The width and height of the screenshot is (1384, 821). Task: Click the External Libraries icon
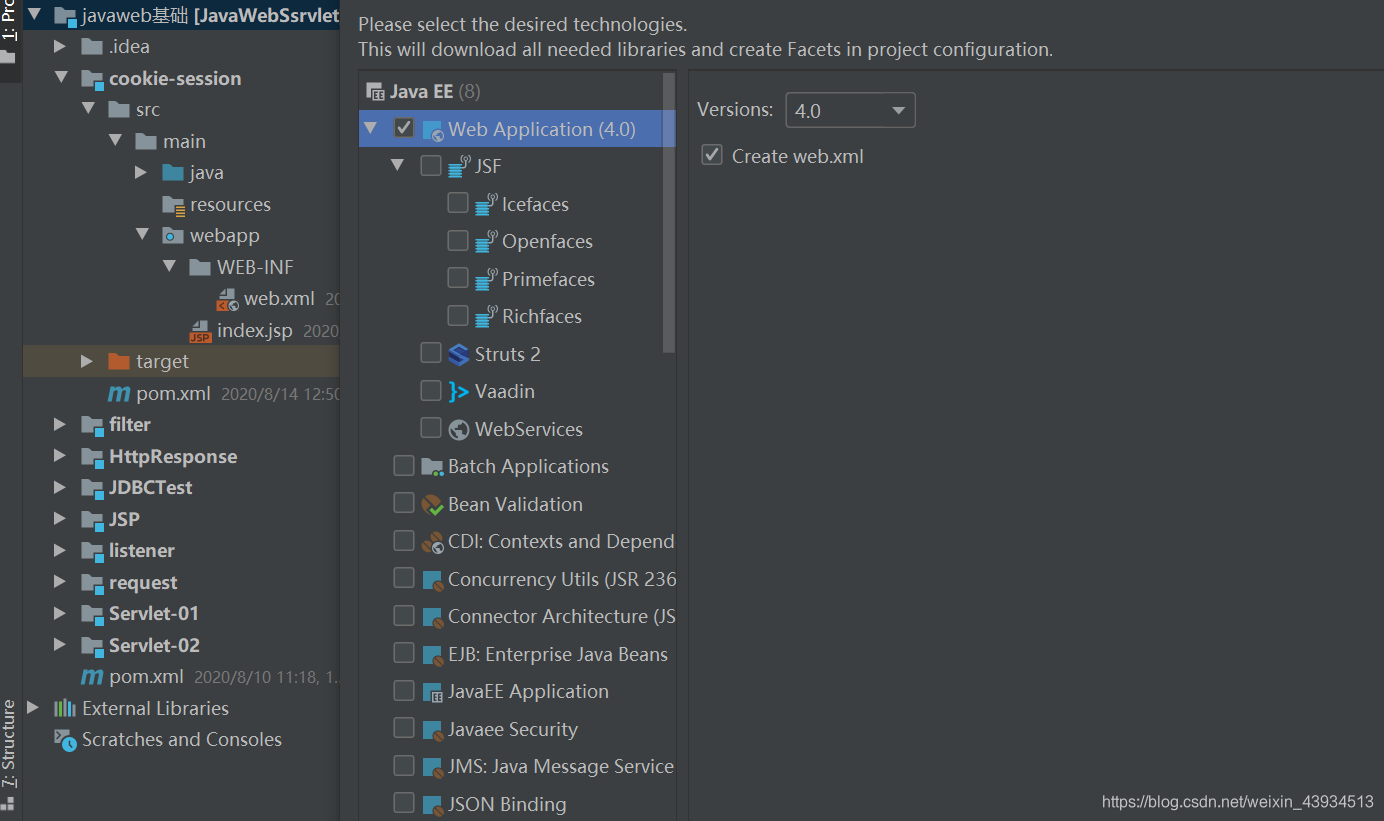point(65,708)
